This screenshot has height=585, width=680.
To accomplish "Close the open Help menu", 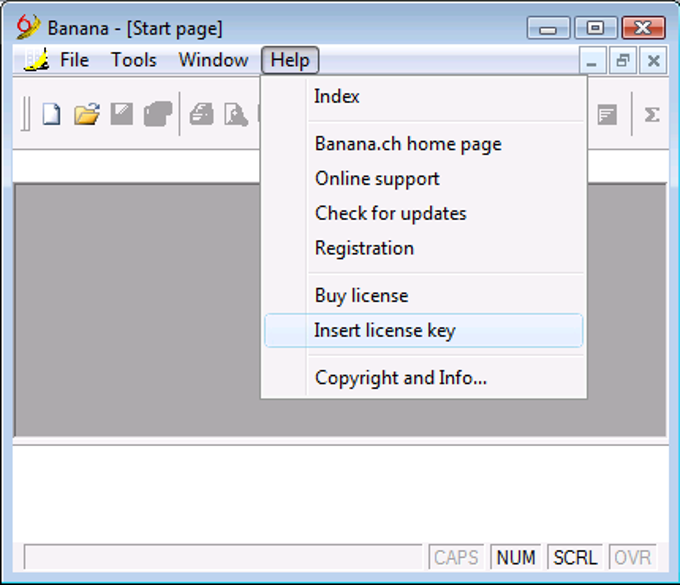I will 290,60.
